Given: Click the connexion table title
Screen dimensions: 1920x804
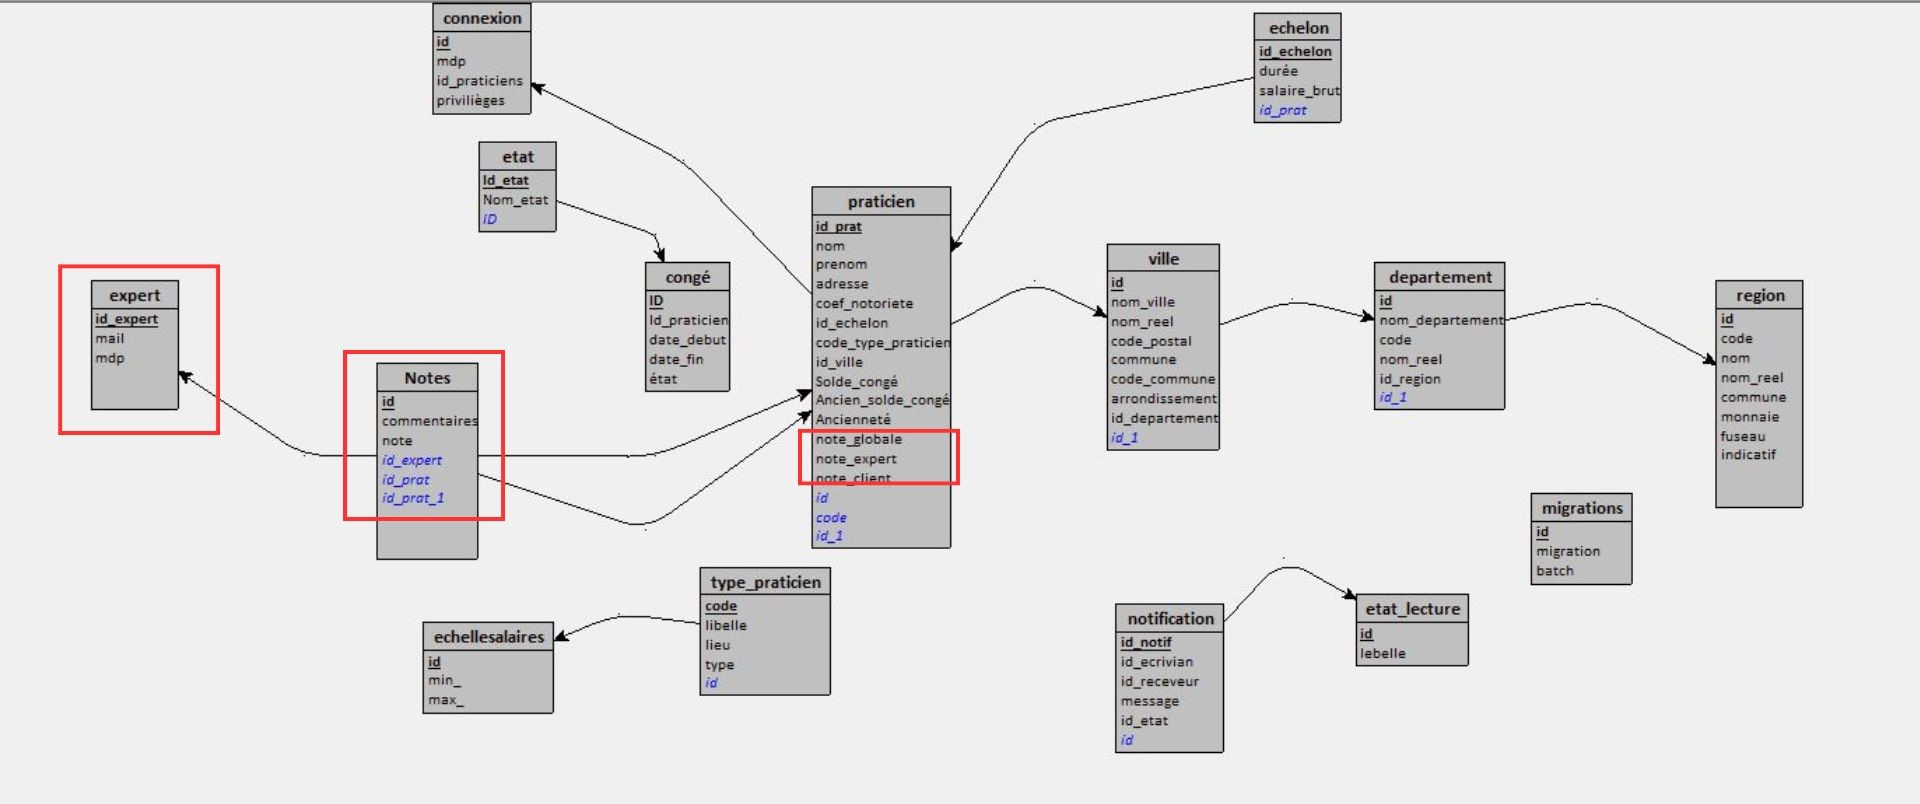Looking at the screenshot, I should [x=481, y=18].
